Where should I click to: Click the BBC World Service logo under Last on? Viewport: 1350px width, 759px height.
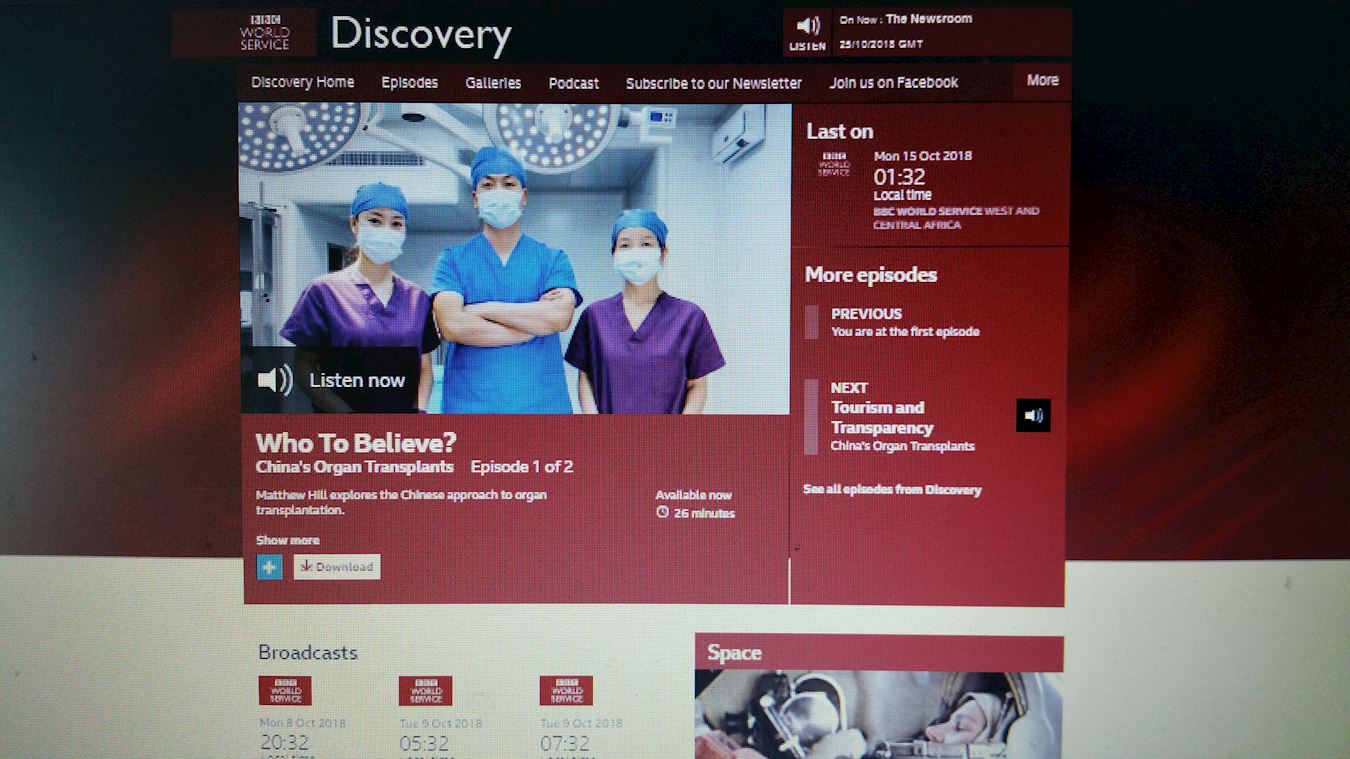click(834, 164)
